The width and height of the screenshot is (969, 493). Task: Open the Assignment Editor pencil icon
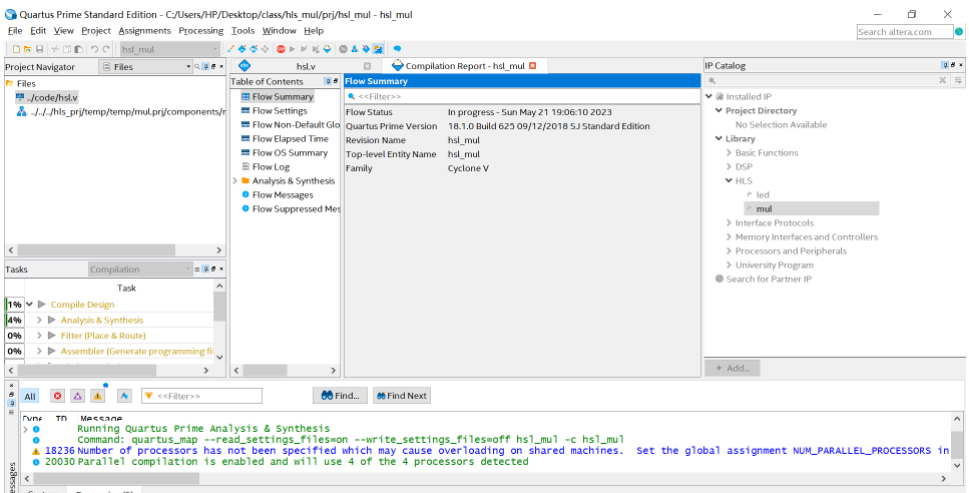pos(231,49)
